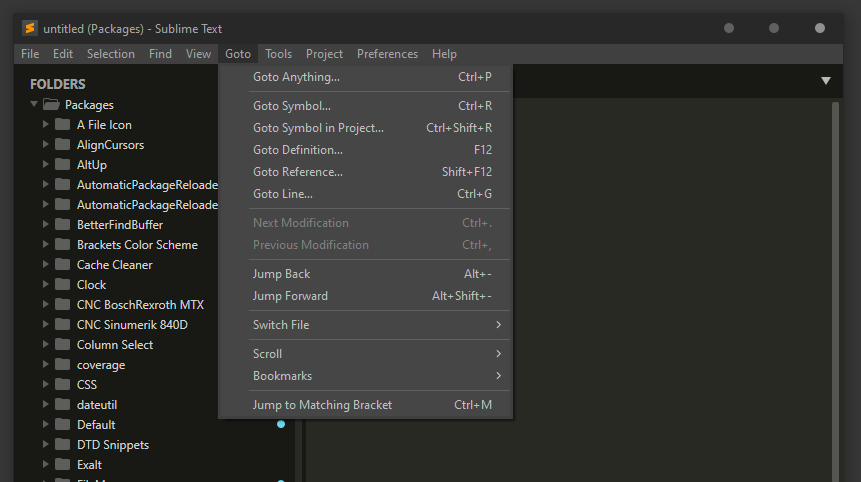Select the Brackets Color Scheme label
This screenshot has width=861, height=482.
pos(137,245)
